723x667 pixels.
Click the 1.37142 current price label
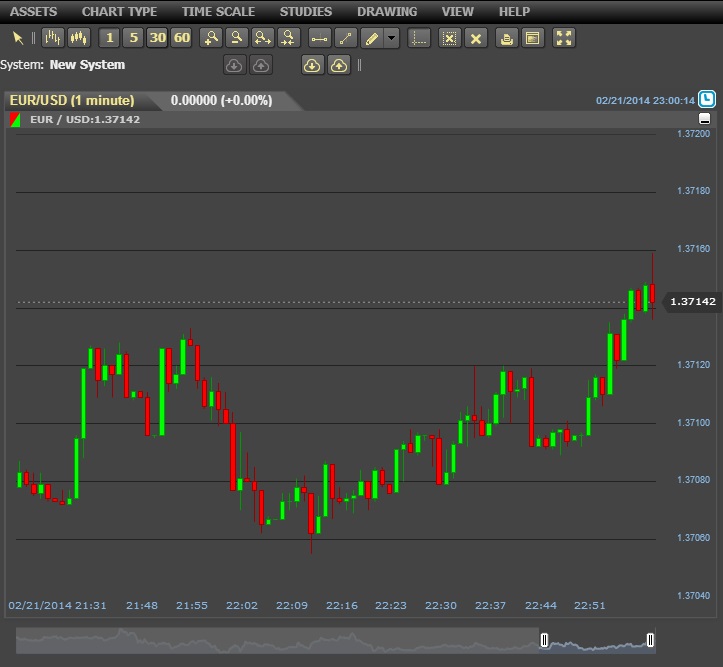[692, 302]
